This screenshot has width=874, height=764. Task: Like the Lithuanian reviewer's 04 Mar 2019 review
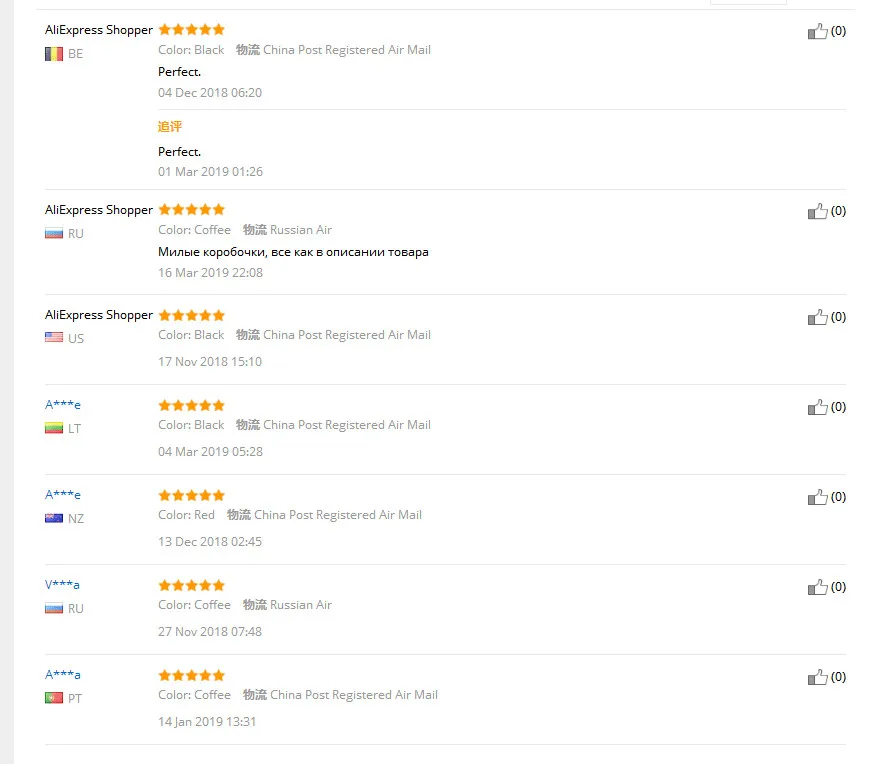tap(817, 407)
